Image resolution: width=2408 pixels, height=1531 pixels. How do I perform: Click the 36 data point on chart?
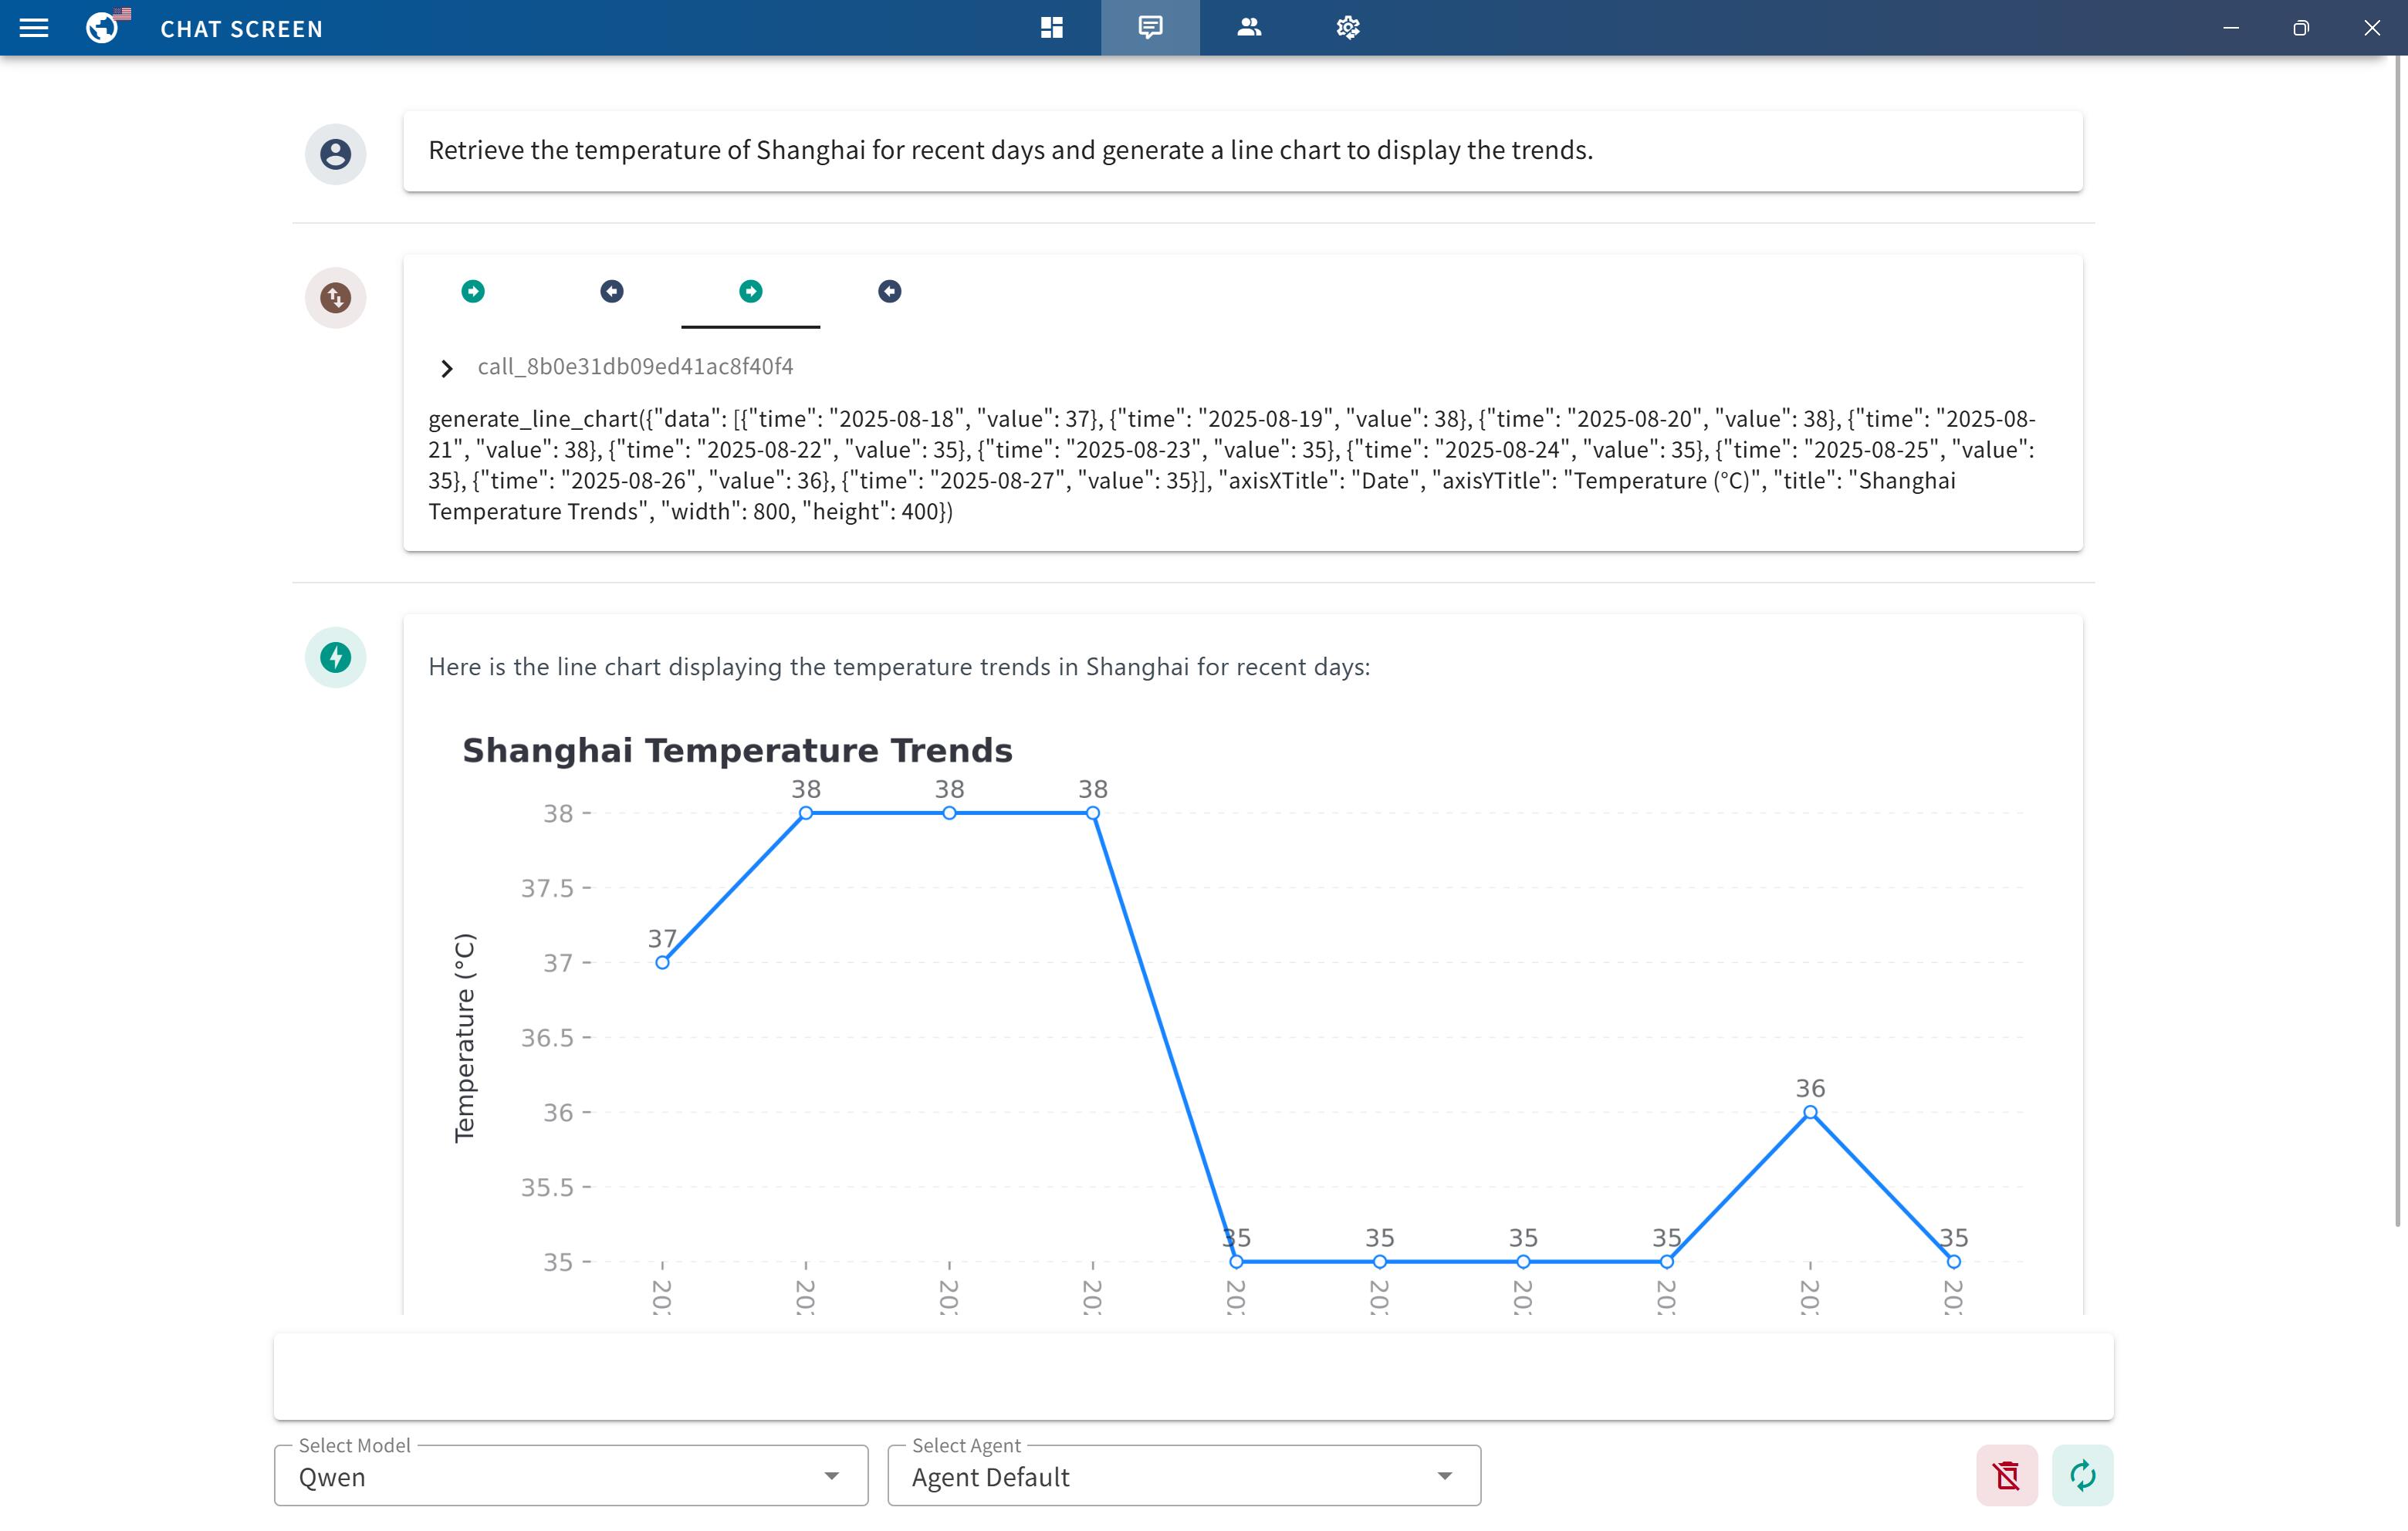(x=1810, y=1112)
